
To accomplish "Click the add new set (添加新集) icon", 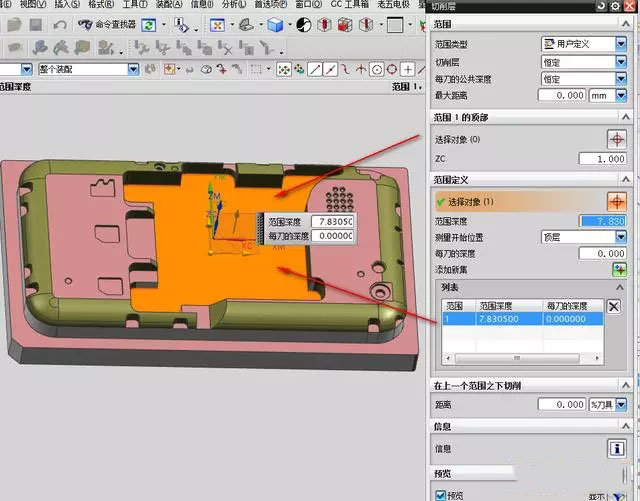I will (618, 269).
